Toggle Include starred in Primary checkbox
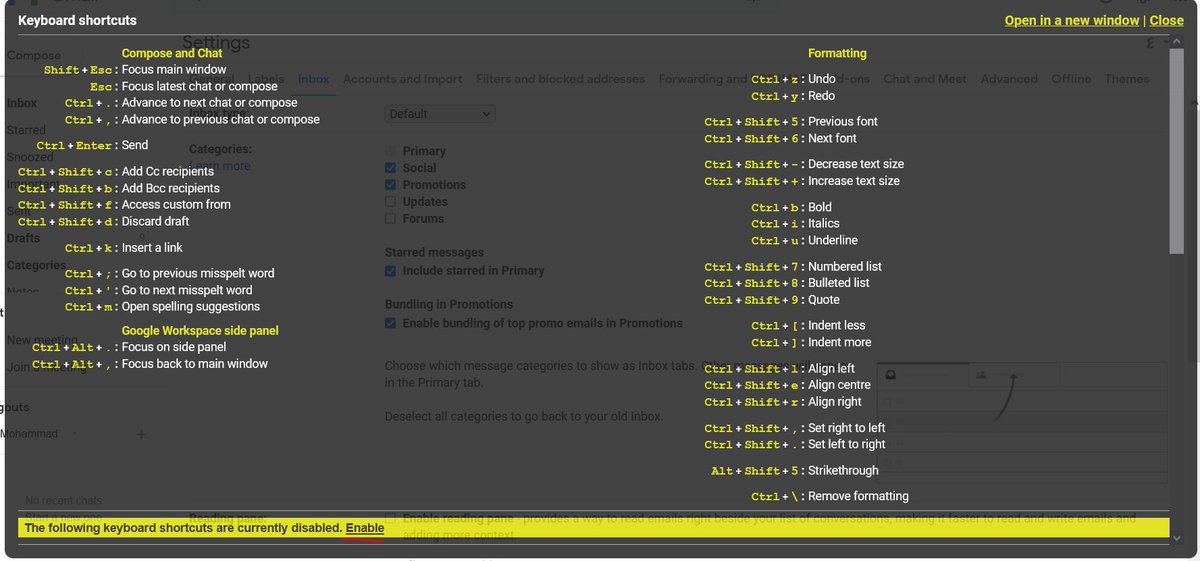Screen dimensions: 1200x561 click(391, 271)
